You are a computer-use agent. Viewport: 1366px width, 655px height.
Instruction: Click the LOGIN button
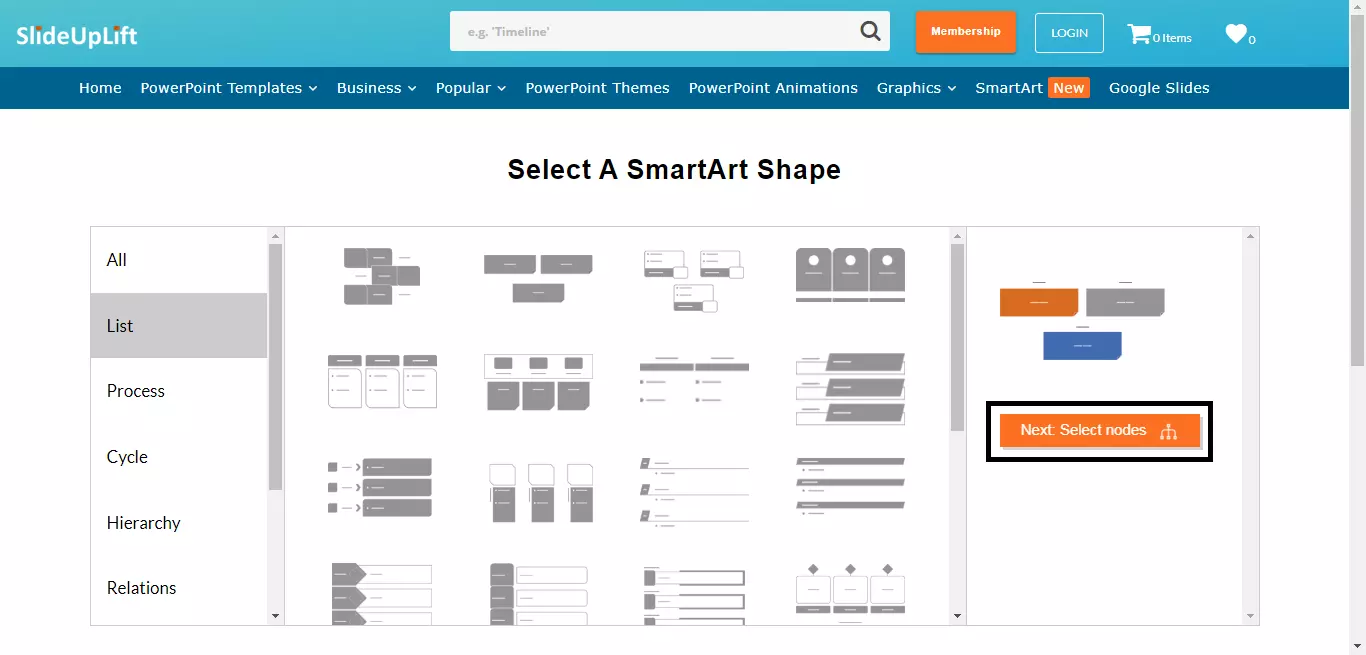(x=1069, y=33)
